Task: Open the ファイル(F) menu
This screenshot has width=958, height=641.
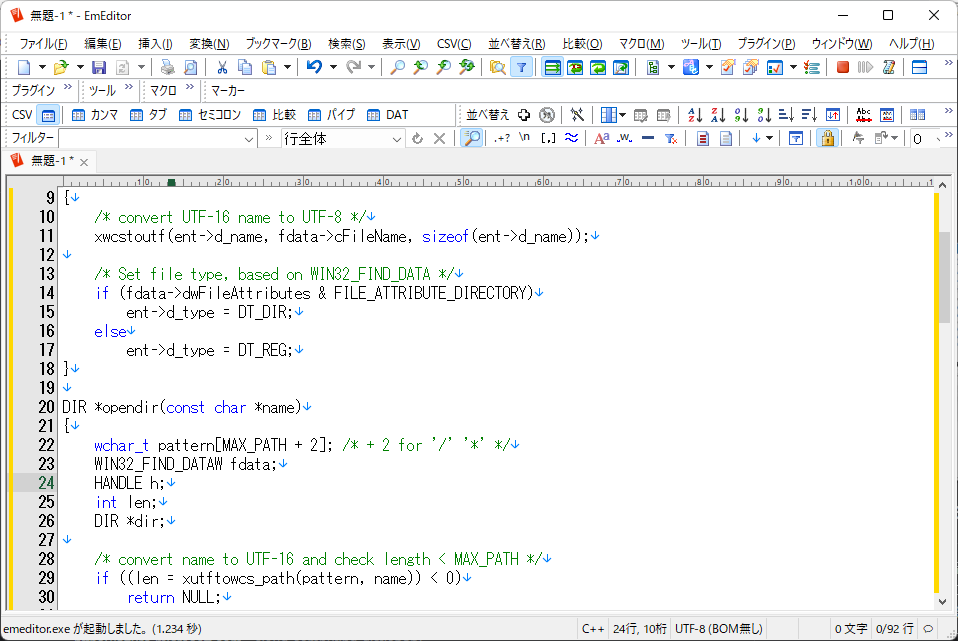Action: (43, 44)
